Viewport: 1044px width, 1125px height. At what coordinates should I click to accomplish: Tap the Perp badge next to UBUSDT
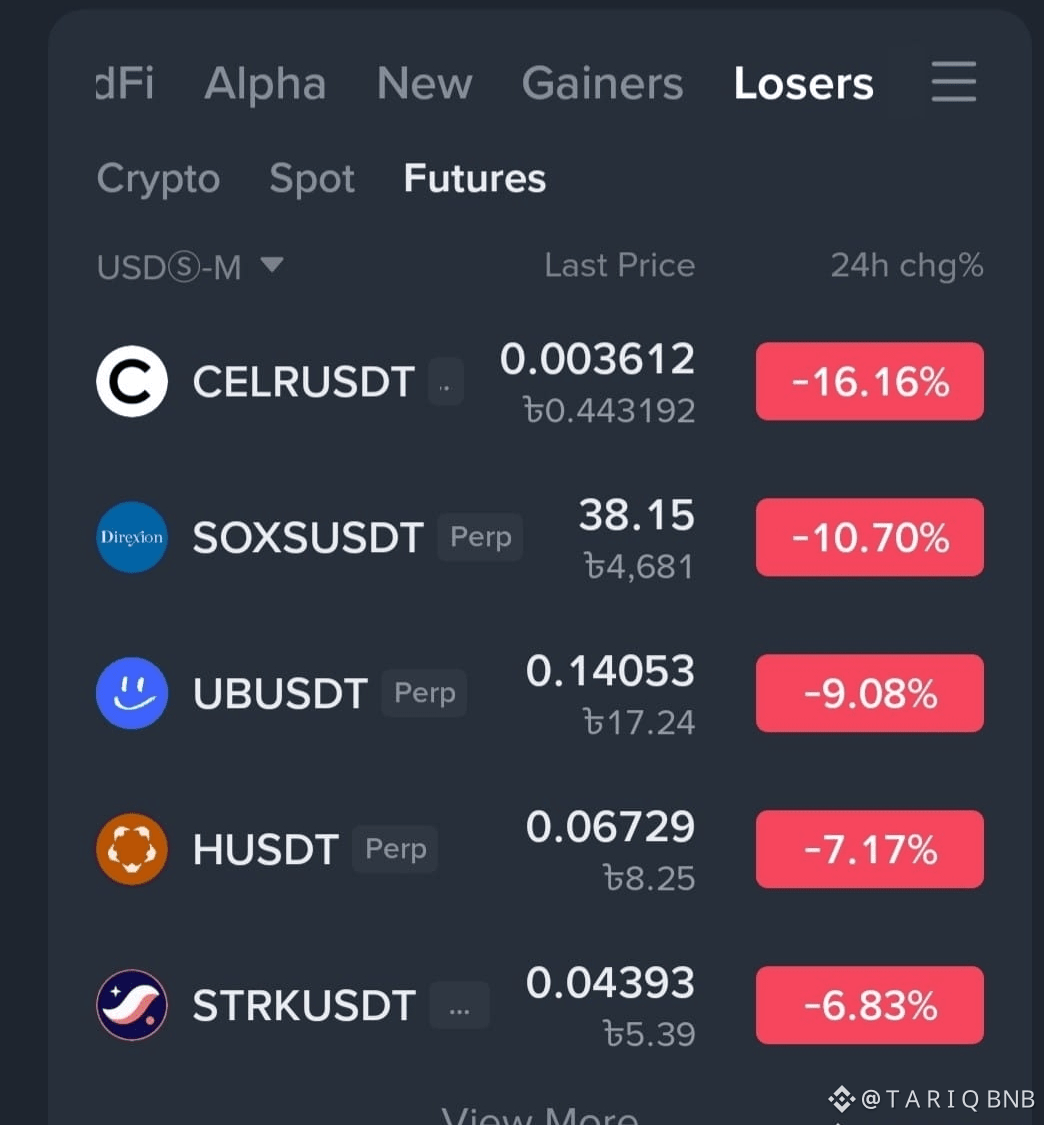click(x=424, y=693)
